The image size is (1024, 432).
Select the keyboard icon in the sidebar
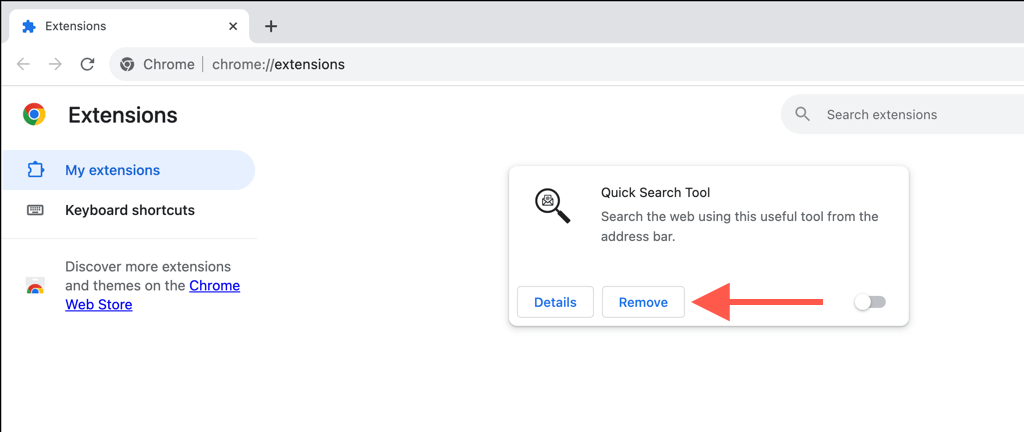[35, 211]
